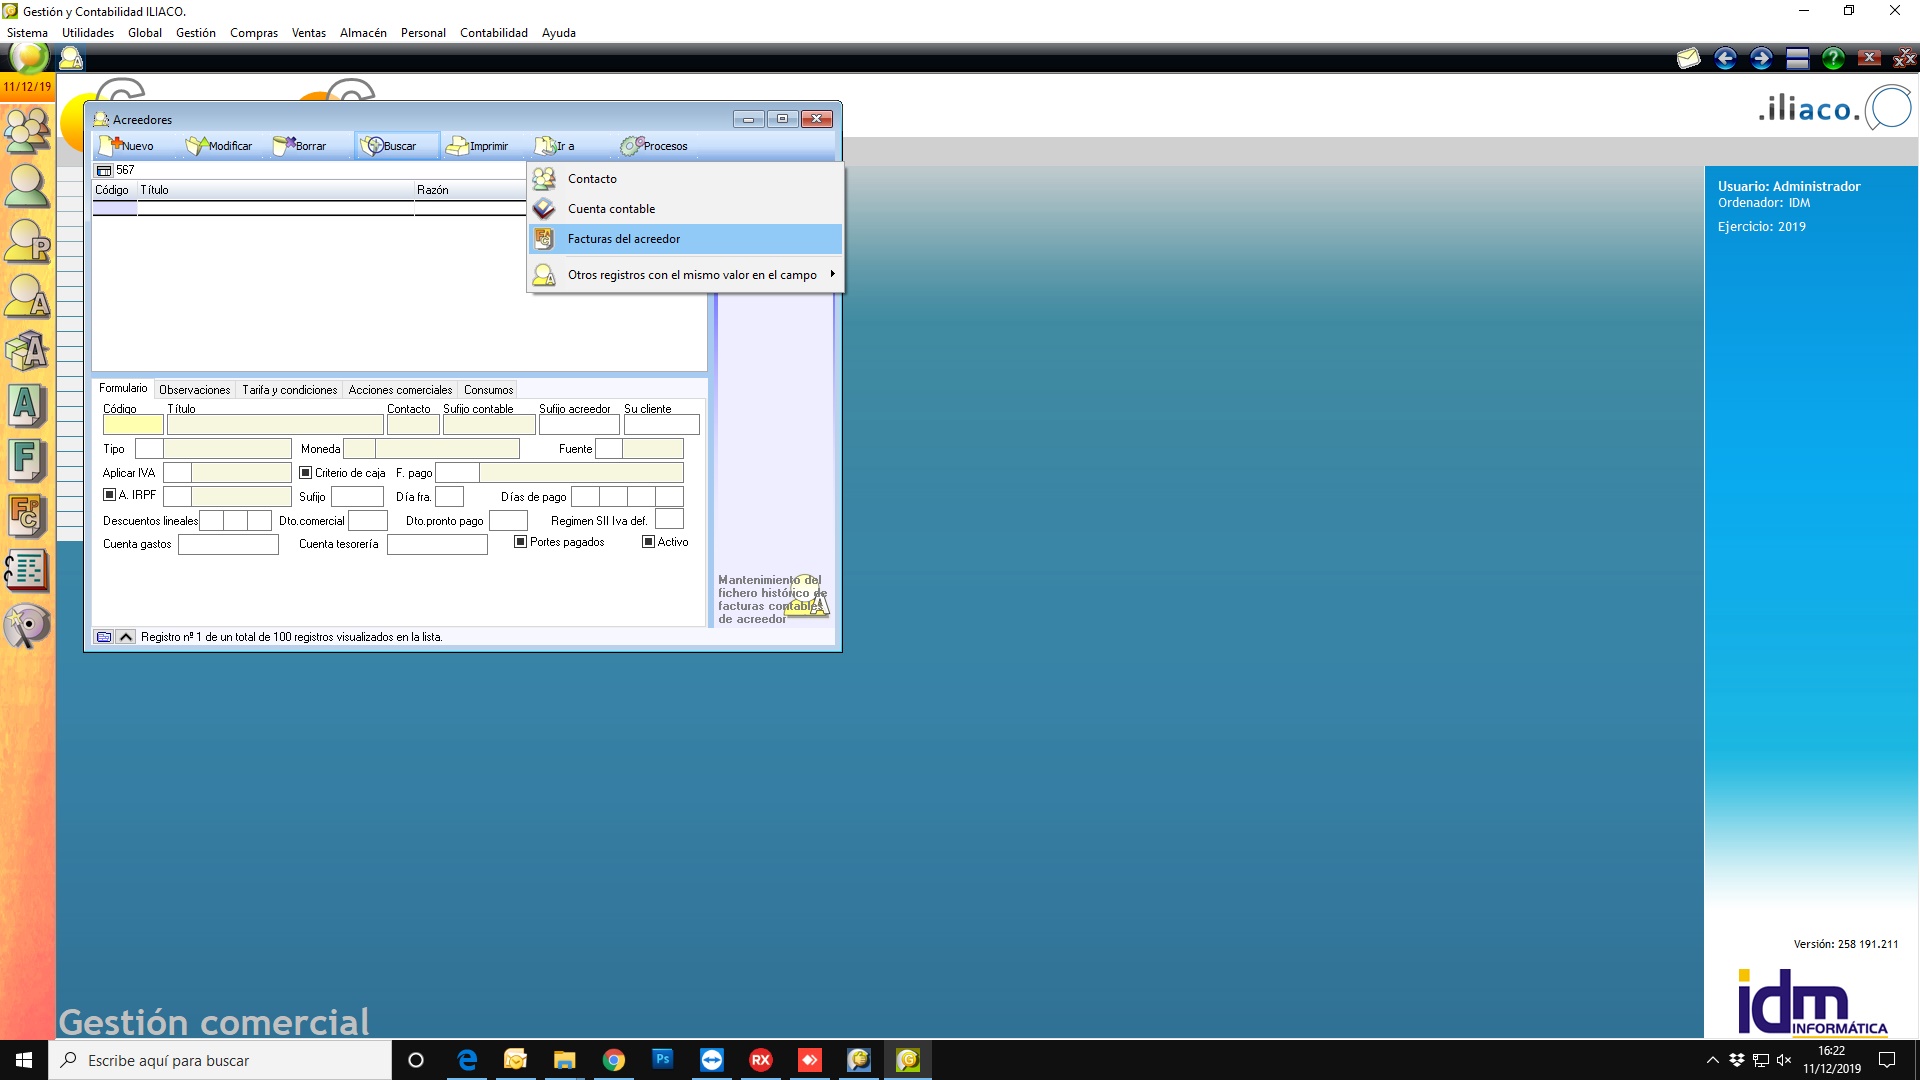1920x1080 pixels.
Task: Click Modificar in Acreedores toolbar
Action: (219, 146)
